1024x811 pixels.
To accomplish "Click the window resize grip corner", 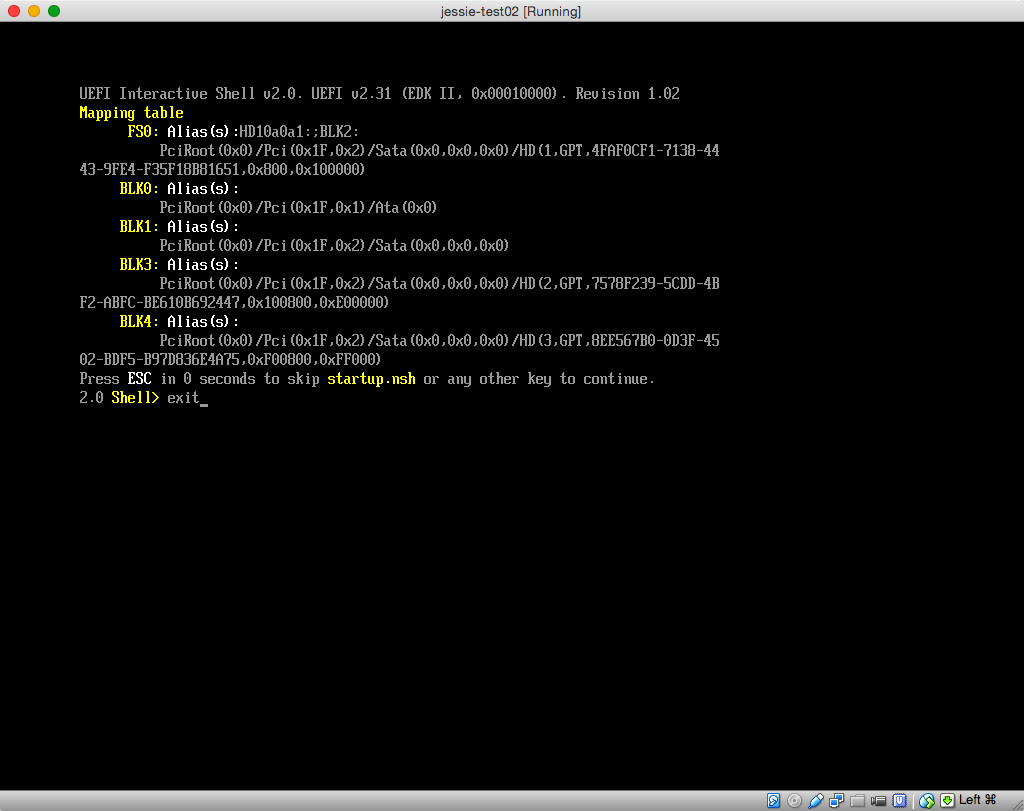I will click(1018, 805).
